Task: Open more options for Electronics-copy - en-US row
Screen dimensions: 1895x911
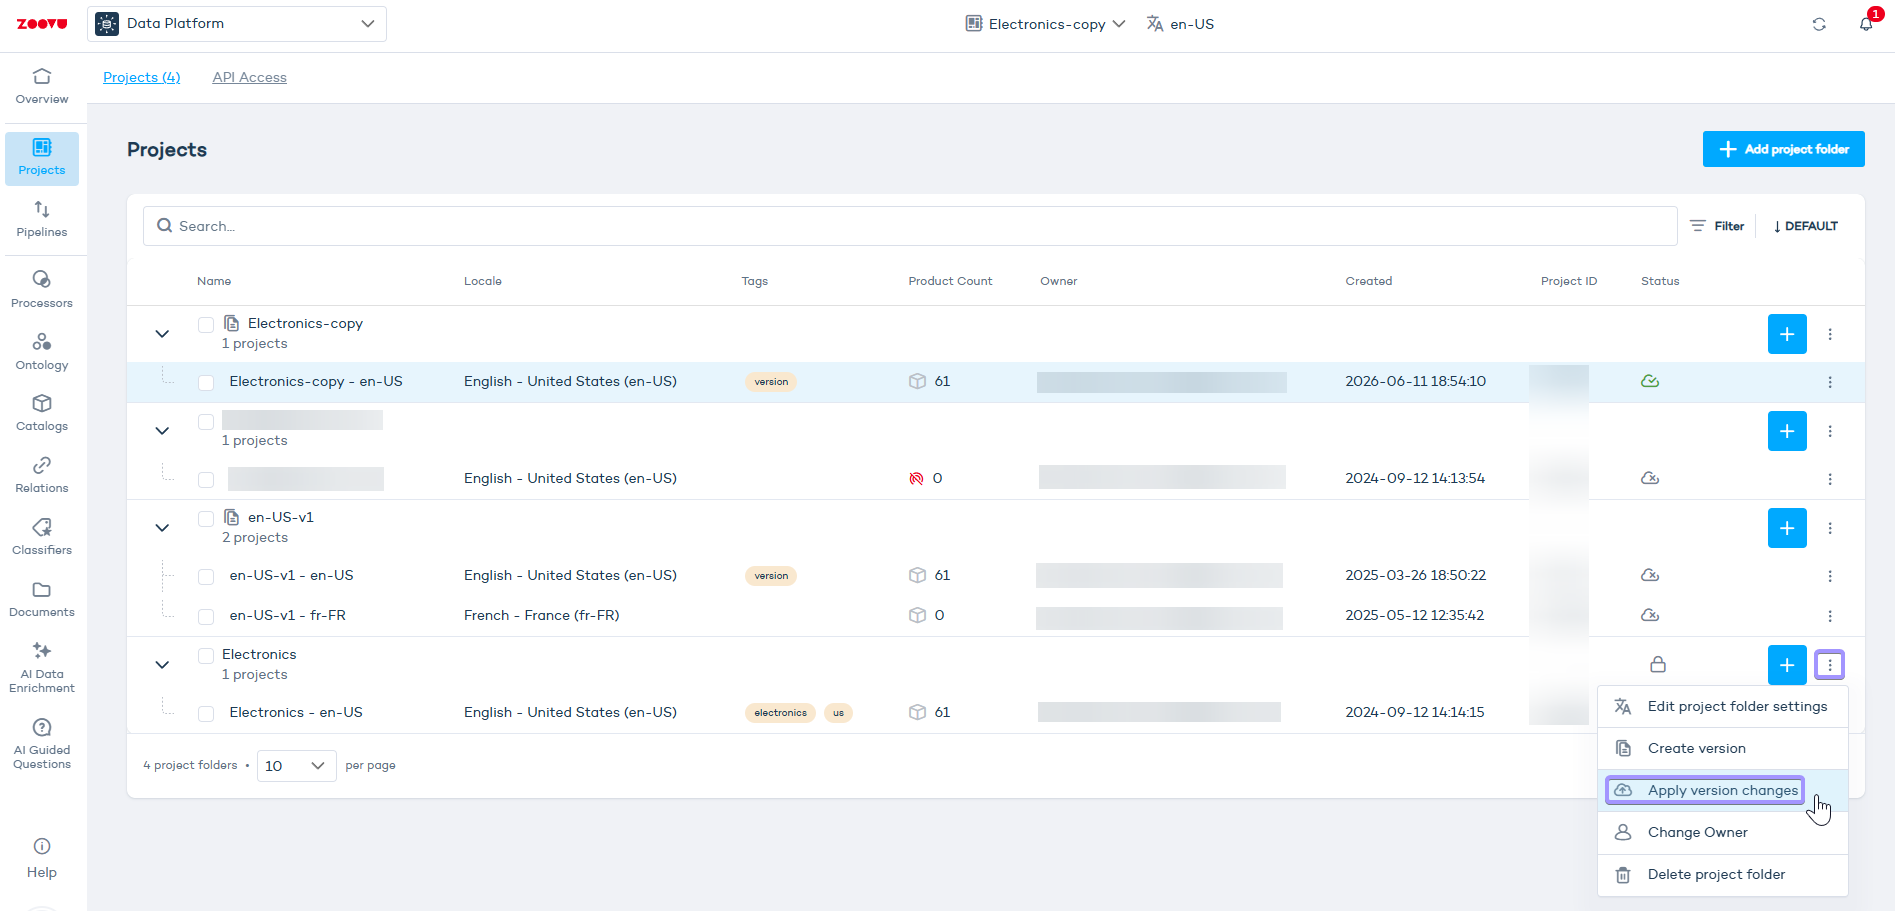Action: [x=1830, y=382]
